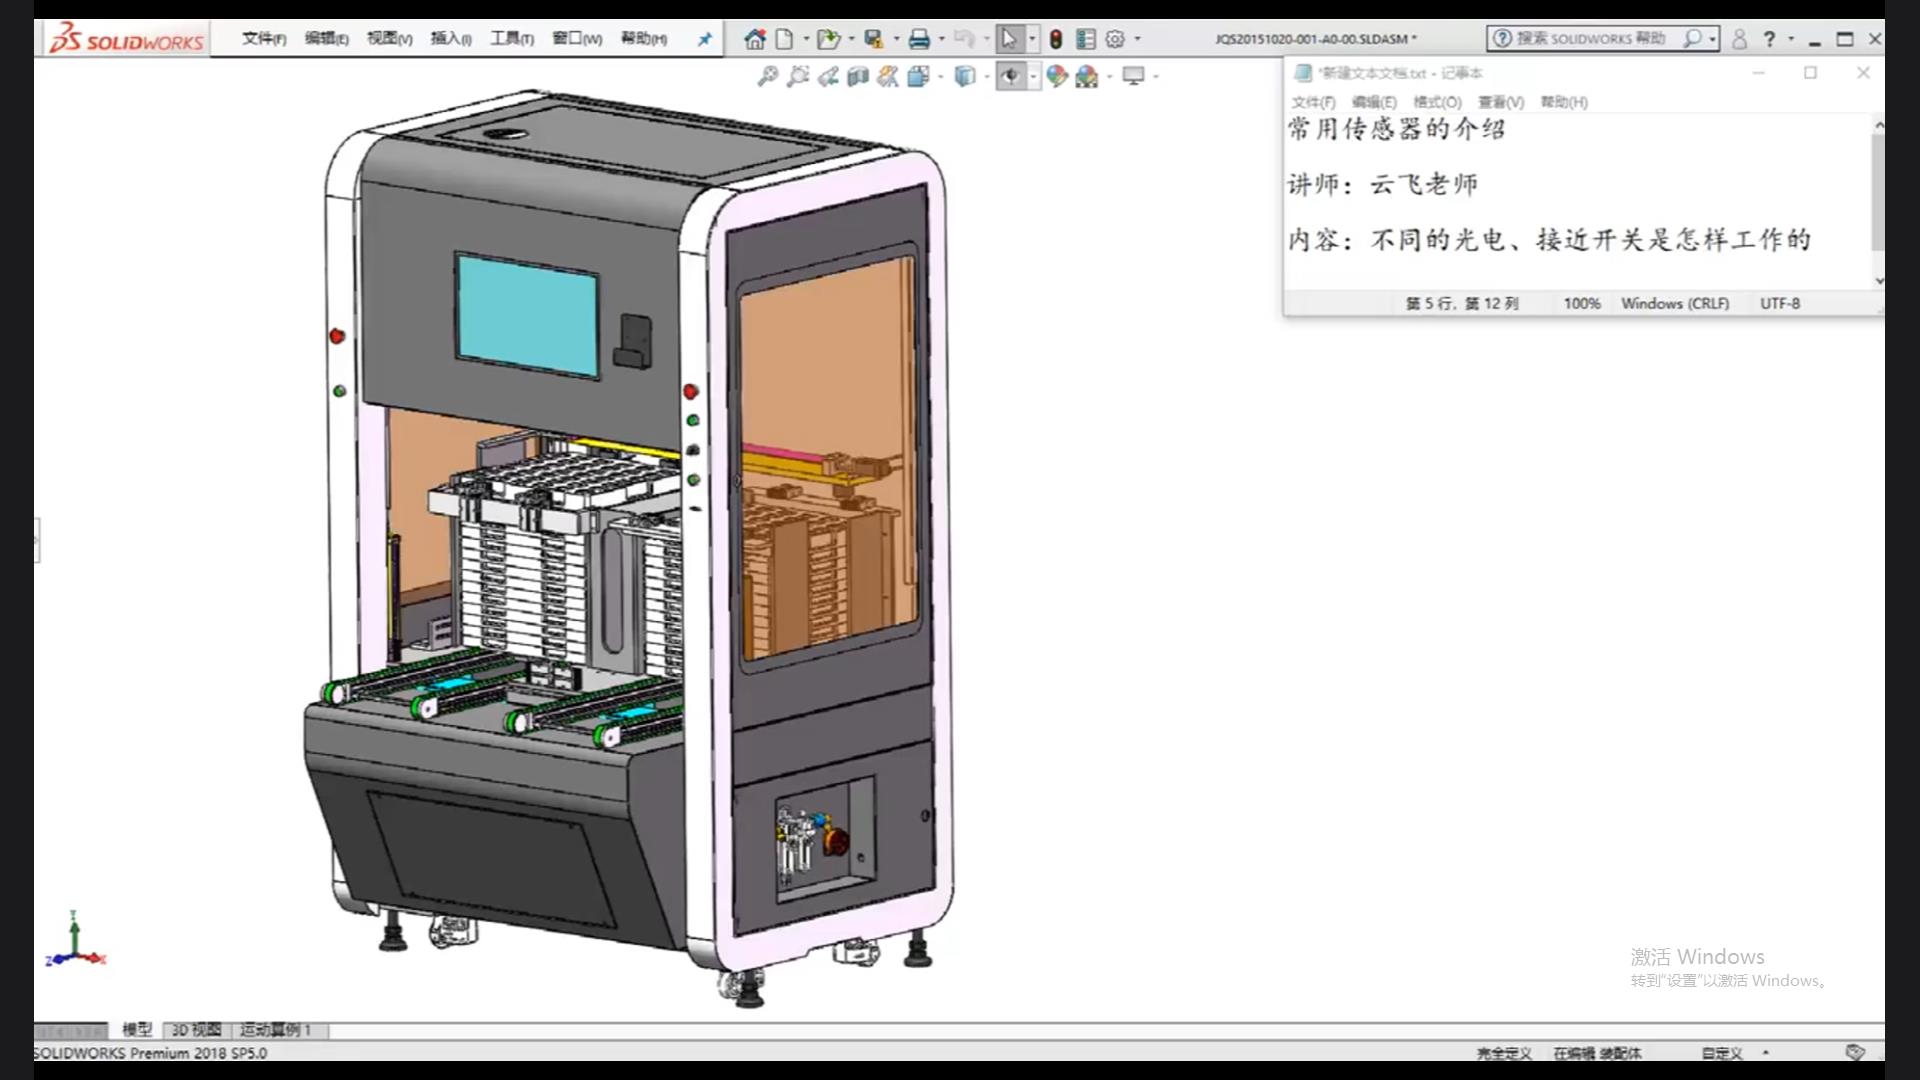Activate the Section View icon
This screenshot has width=1920, height=1080.
[x=858, y=76]
